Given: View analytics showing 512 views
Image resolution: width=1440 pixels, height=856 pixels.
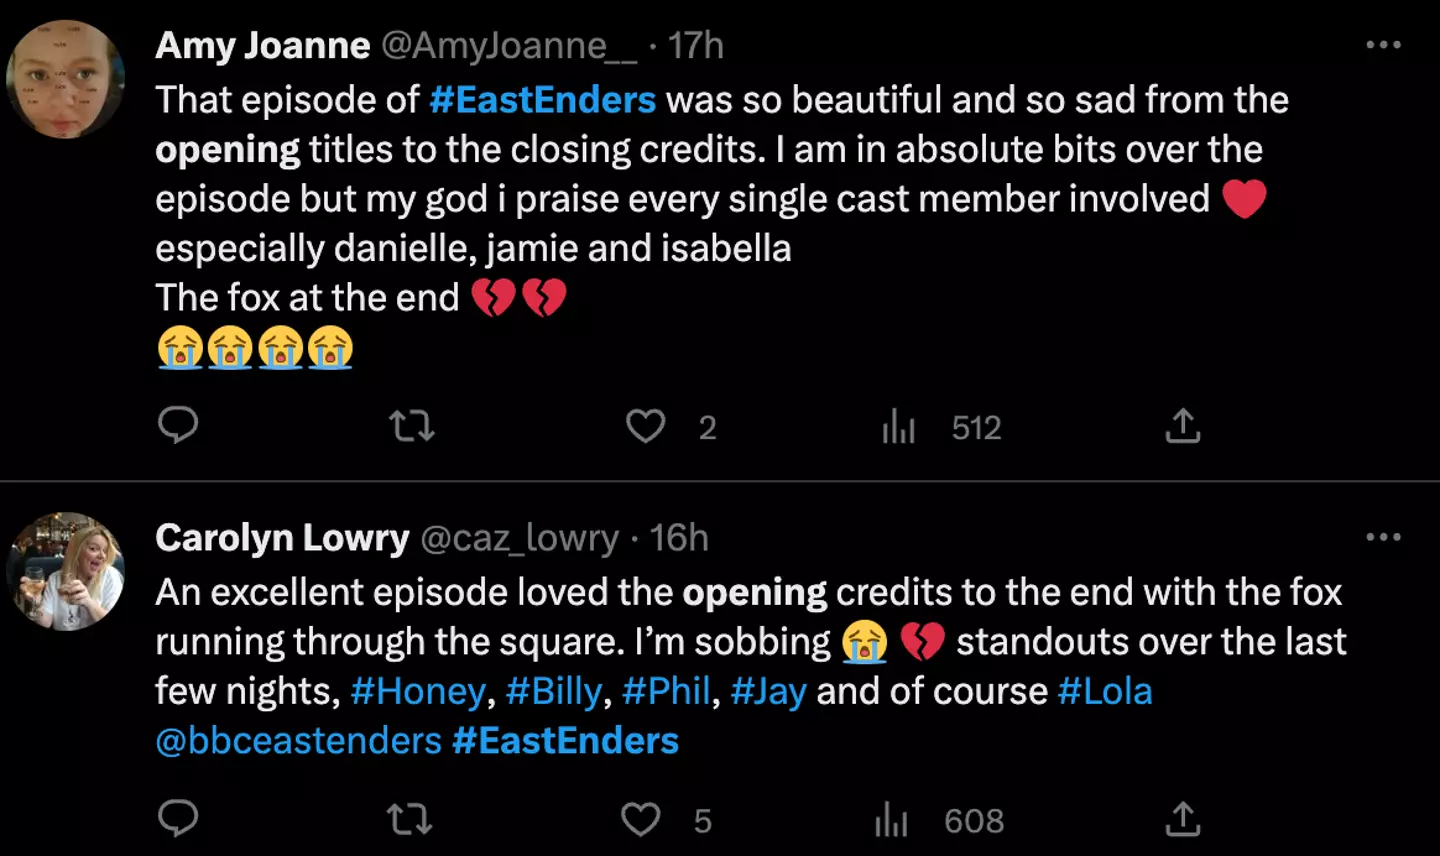Looking at the screenshot, I should pyautogui.click(x=899, y=428).
